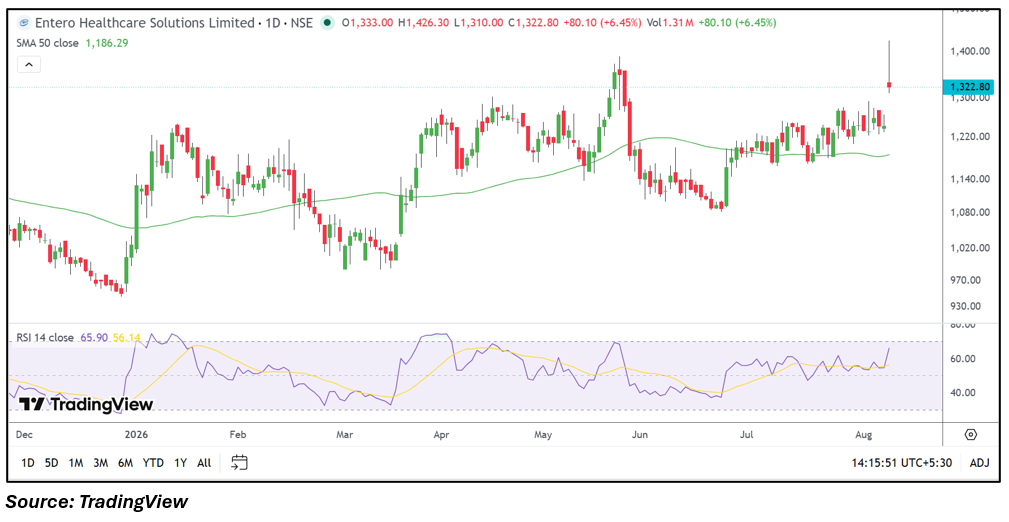The image size is (1009, 522).
Task: Click the 2026 year label on time axis
Action: click(135, 434)
